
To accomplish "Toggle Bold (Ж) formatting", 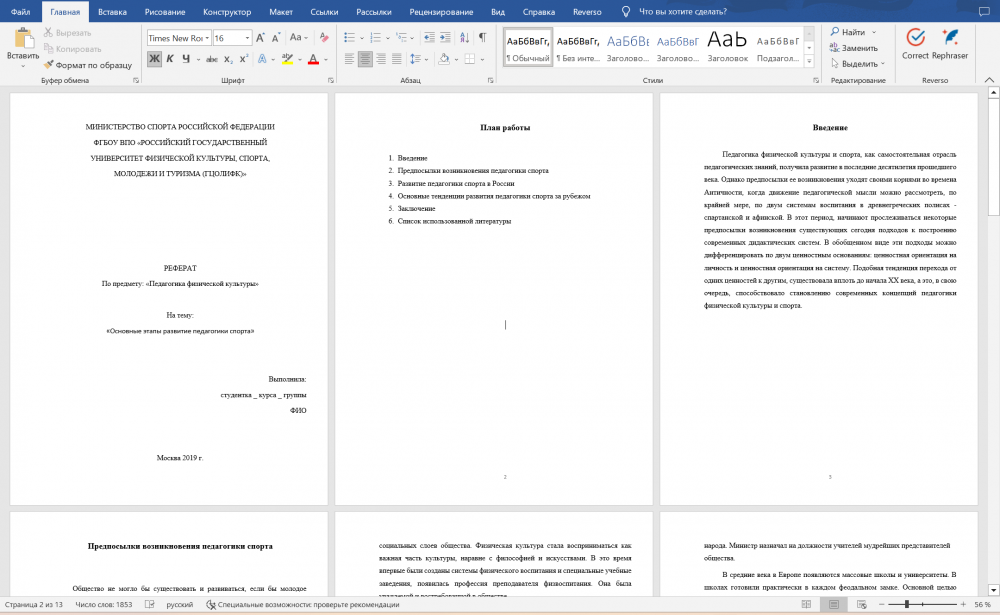I will (x=154, y=59).
